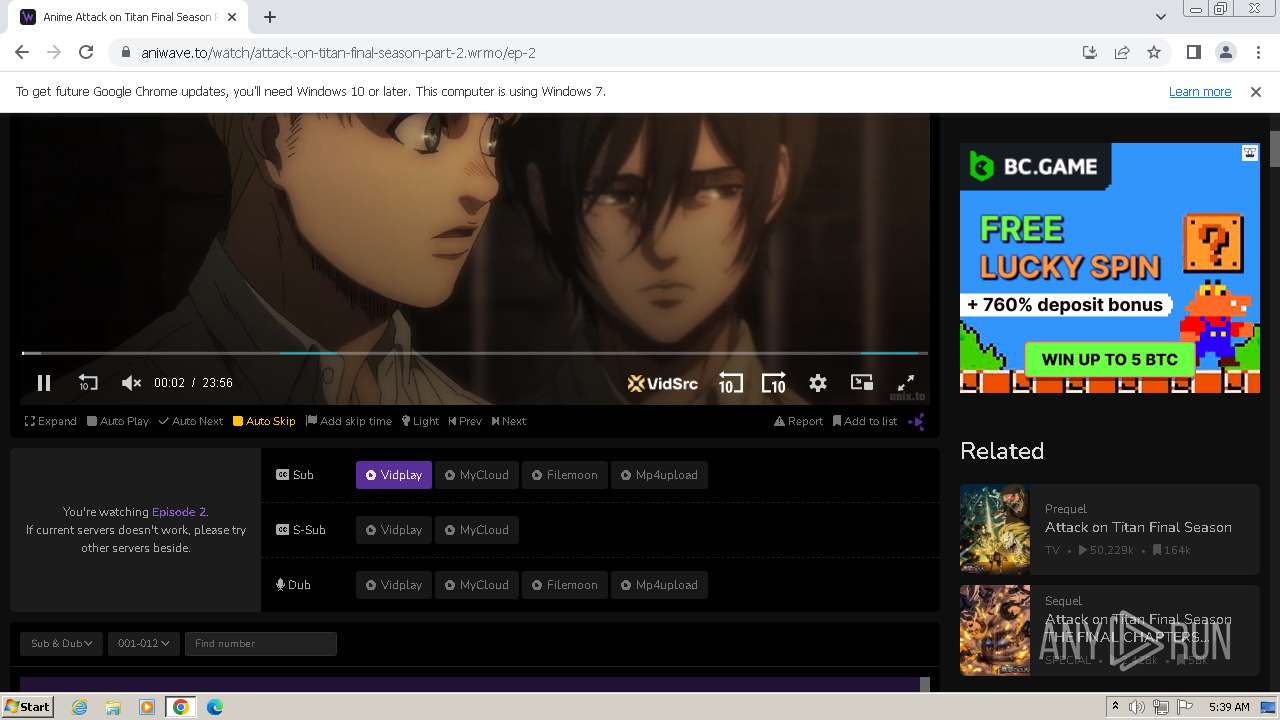The width and height of the screenshot is (1280, 720).
Task: Open the Windows Start menu
Action: (27, 706)
